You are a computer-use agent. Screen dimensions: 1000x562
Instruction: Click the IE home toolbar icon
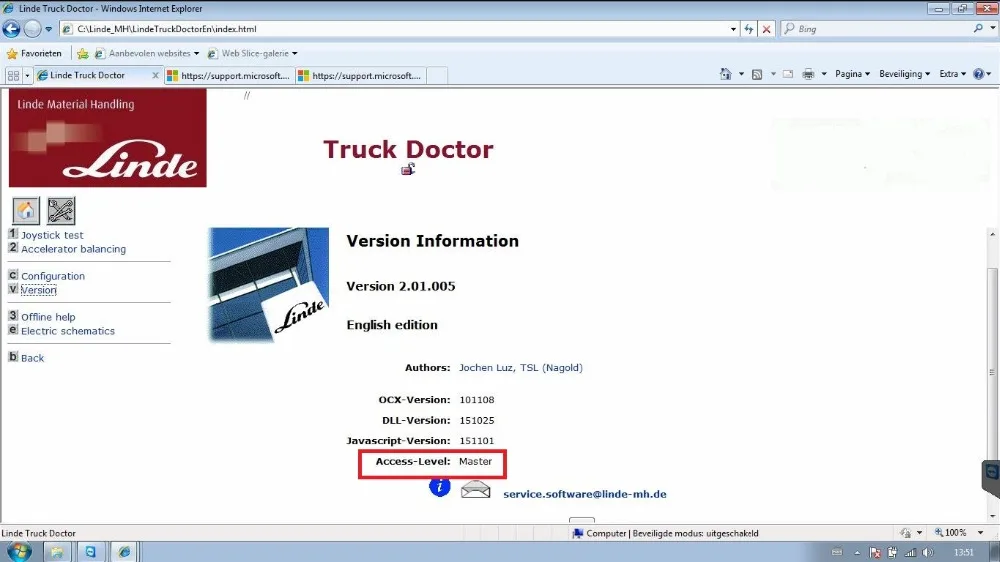click(x=726, y=74)
